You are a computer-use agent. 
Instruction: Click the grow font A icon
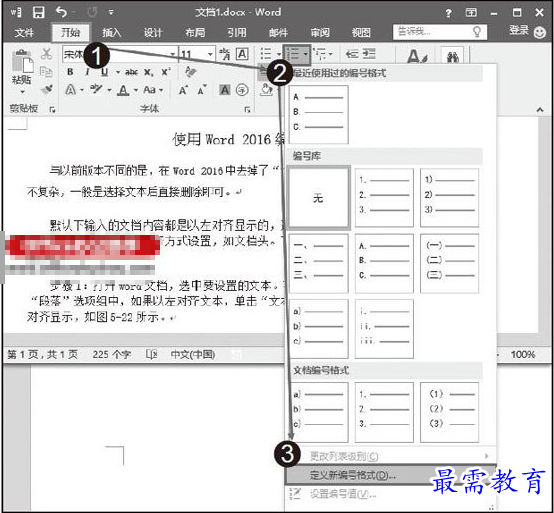tap(183, 90)
